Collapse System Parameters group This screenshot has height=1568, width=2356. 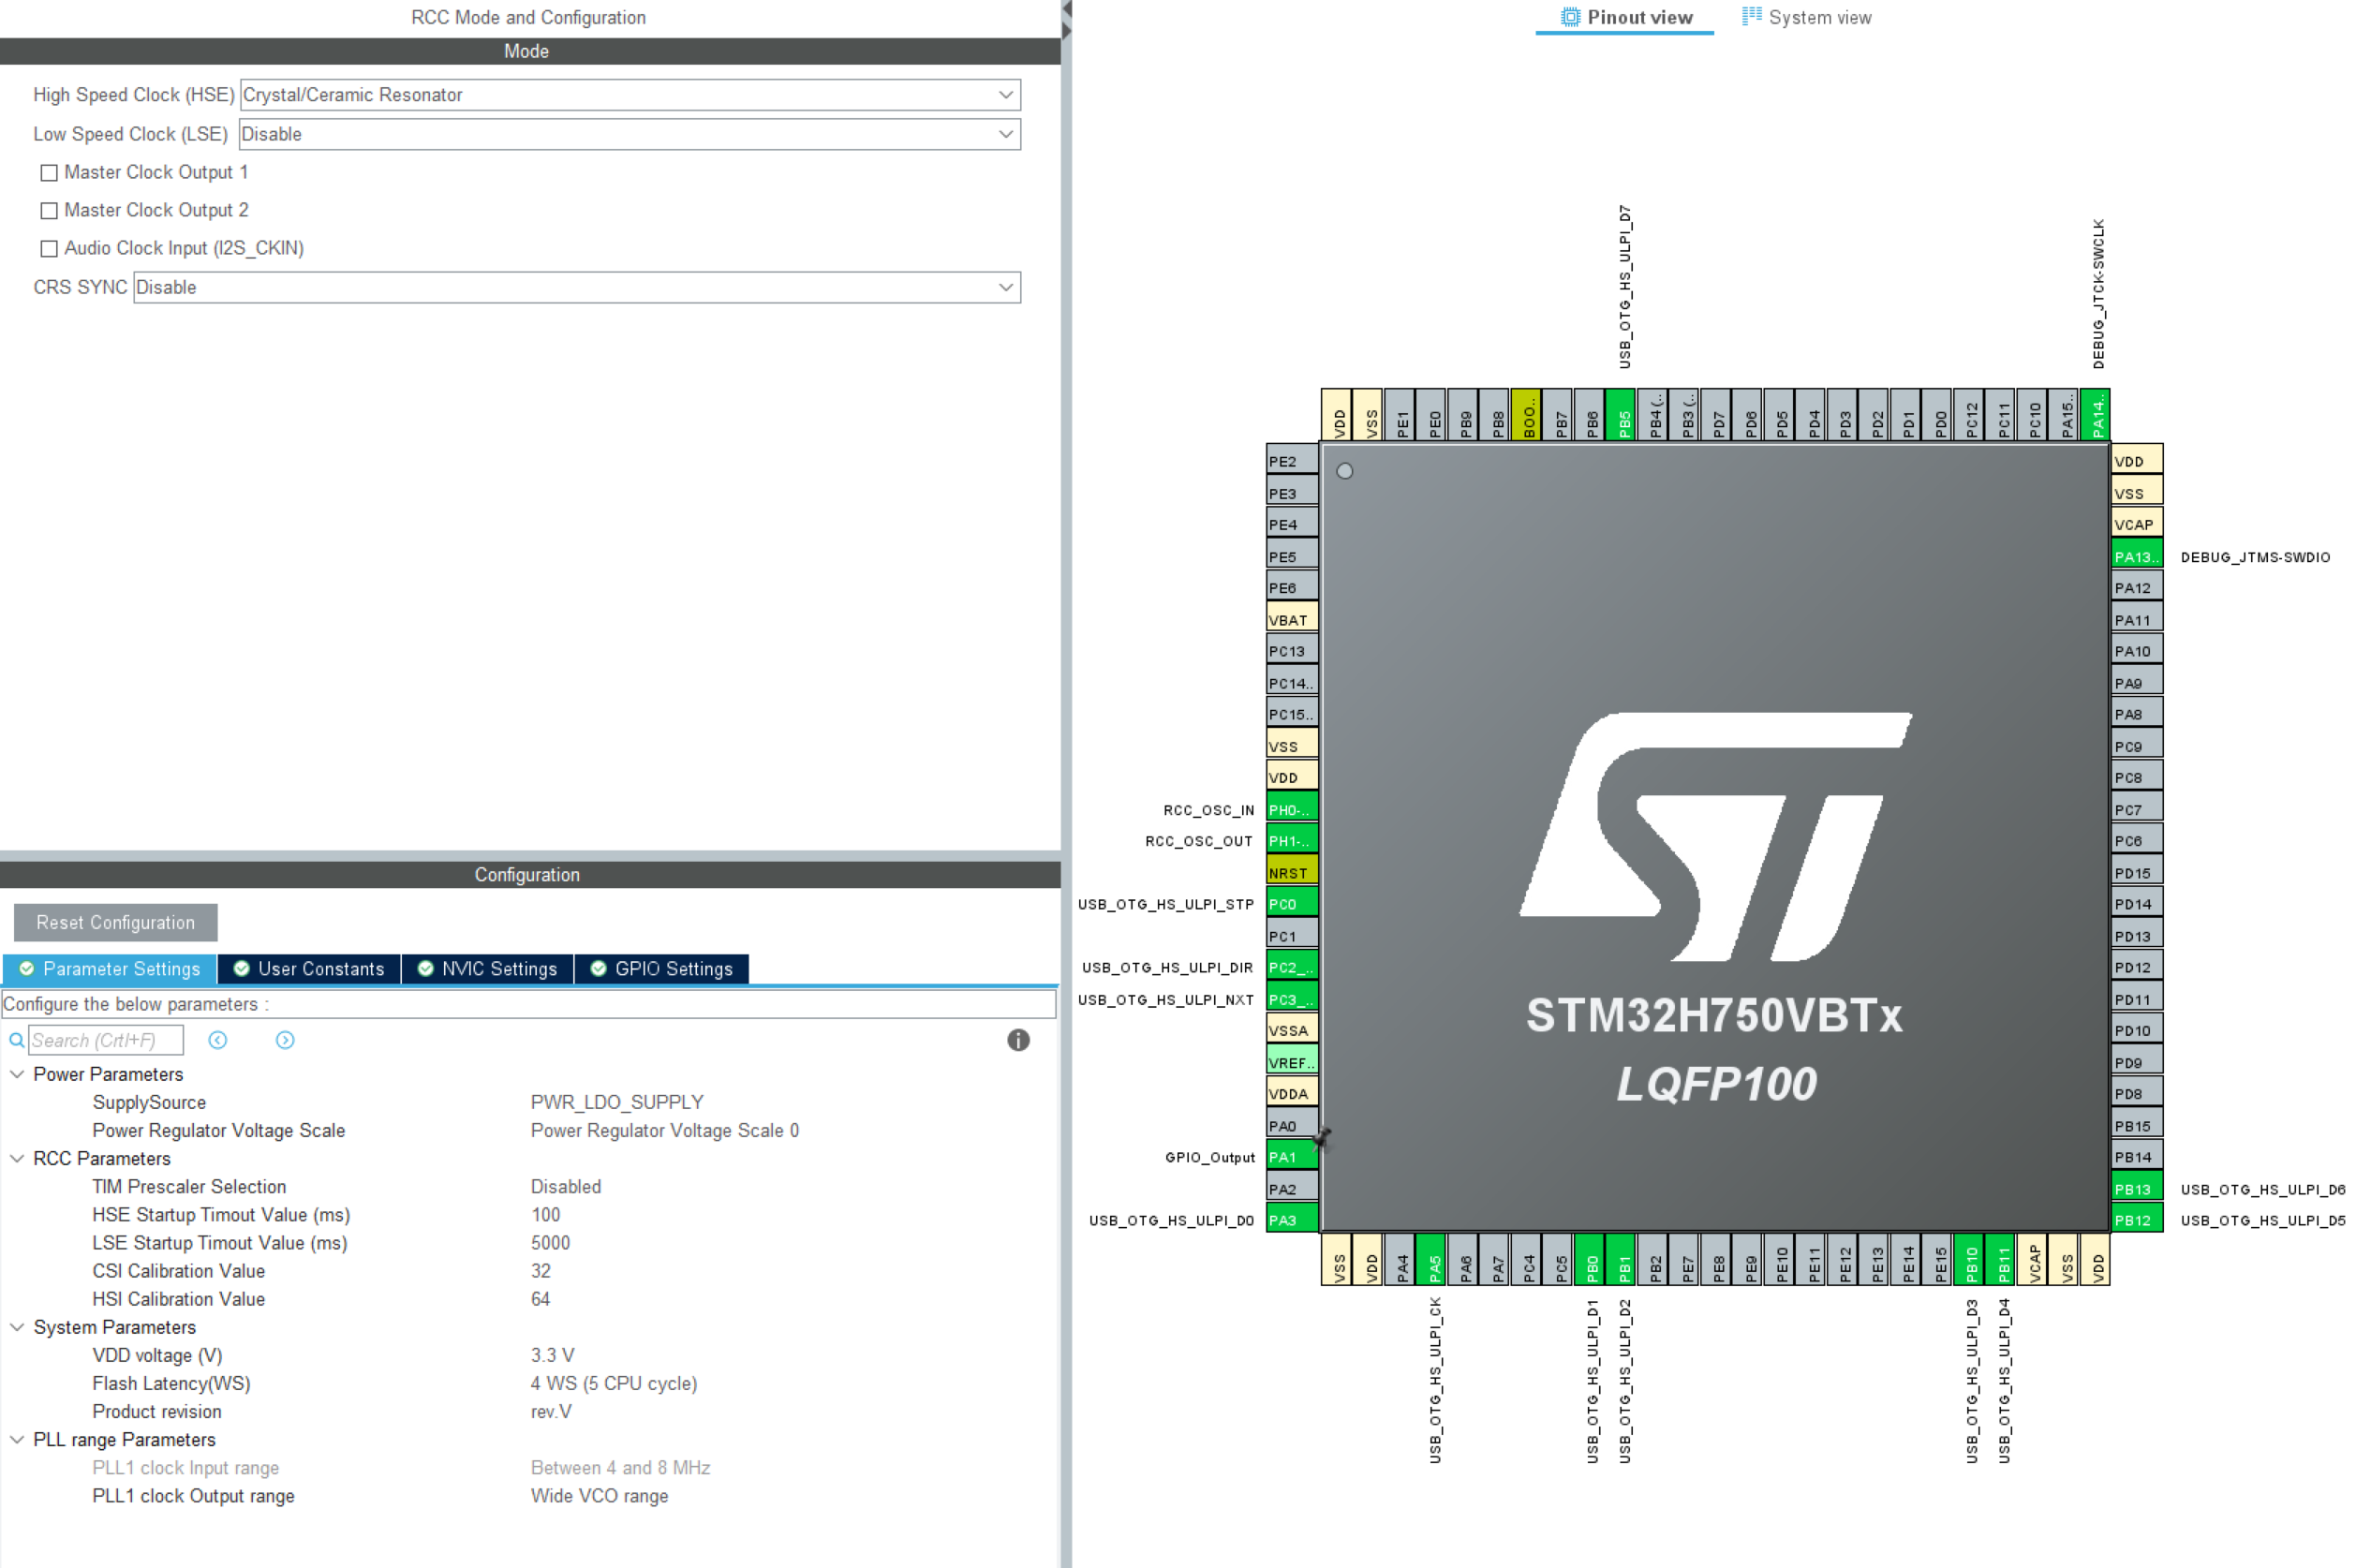[17, 1327]
